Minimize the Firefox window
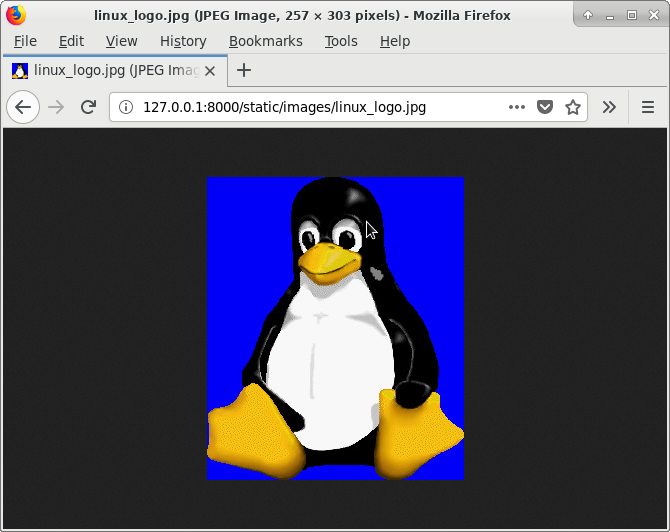The height and width of the screenshot is (532, 670). tap(610, 16)
